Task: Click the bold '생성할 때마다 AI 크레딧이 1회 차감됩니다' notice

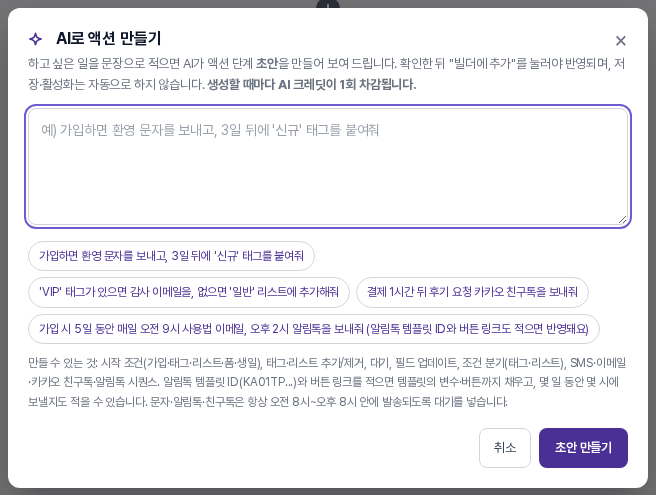Action: tap(312, 84)
